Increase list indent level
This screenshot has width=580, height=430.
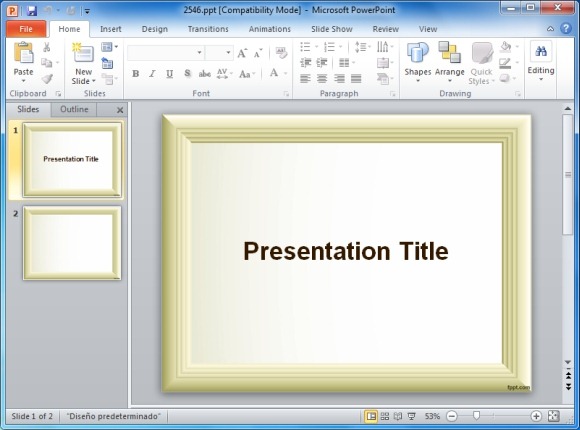coord(322,63)
